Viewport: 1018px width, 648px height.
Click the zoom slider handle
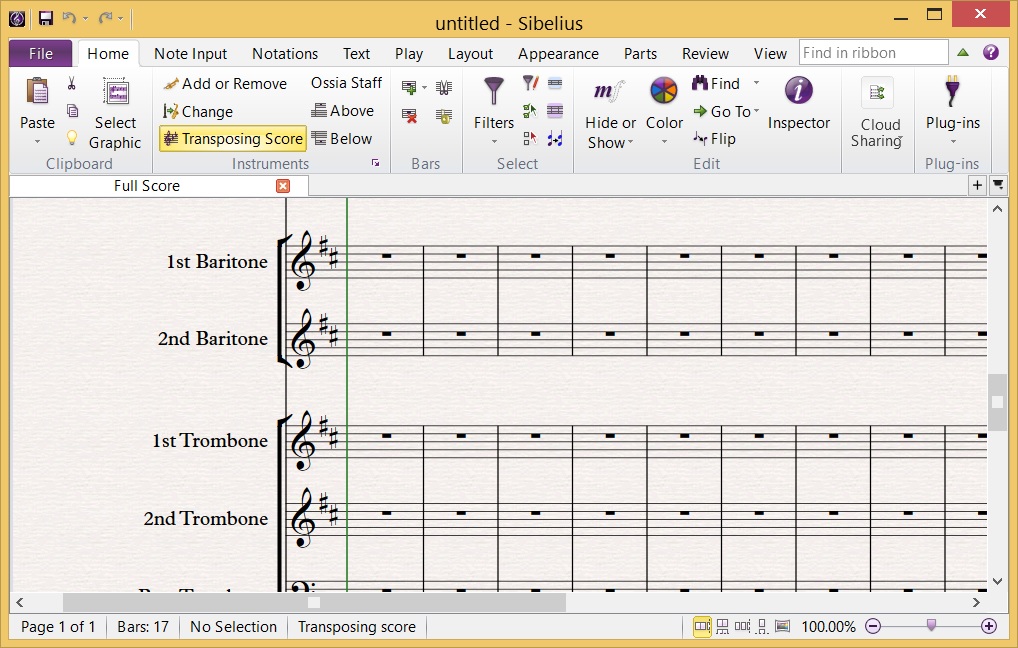[x=929, y=626]
